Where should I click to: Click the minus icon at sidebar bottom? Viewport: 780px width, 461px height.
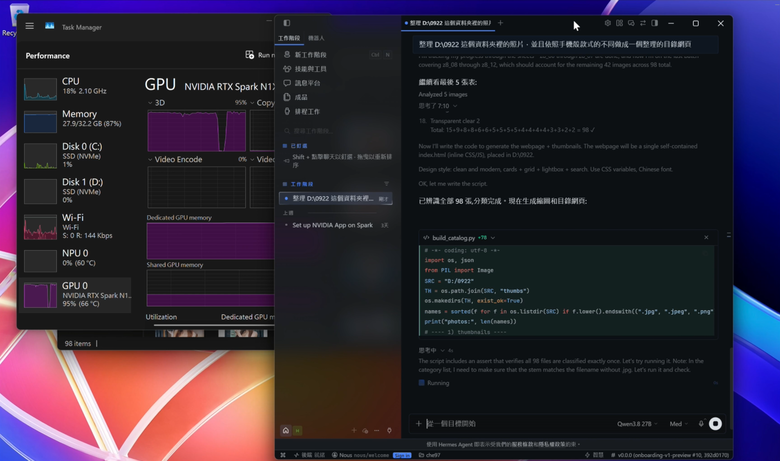pos(377,431)
